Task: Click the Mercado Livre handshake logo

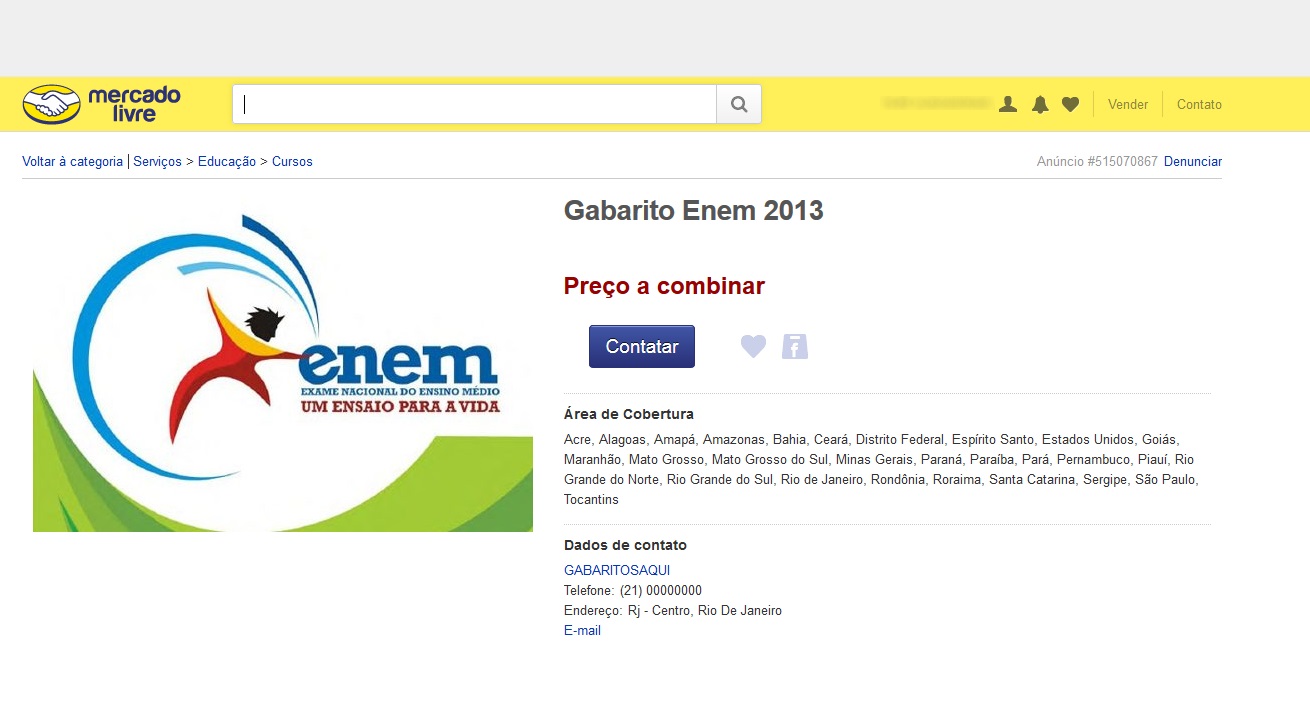Action: point(101,104)
